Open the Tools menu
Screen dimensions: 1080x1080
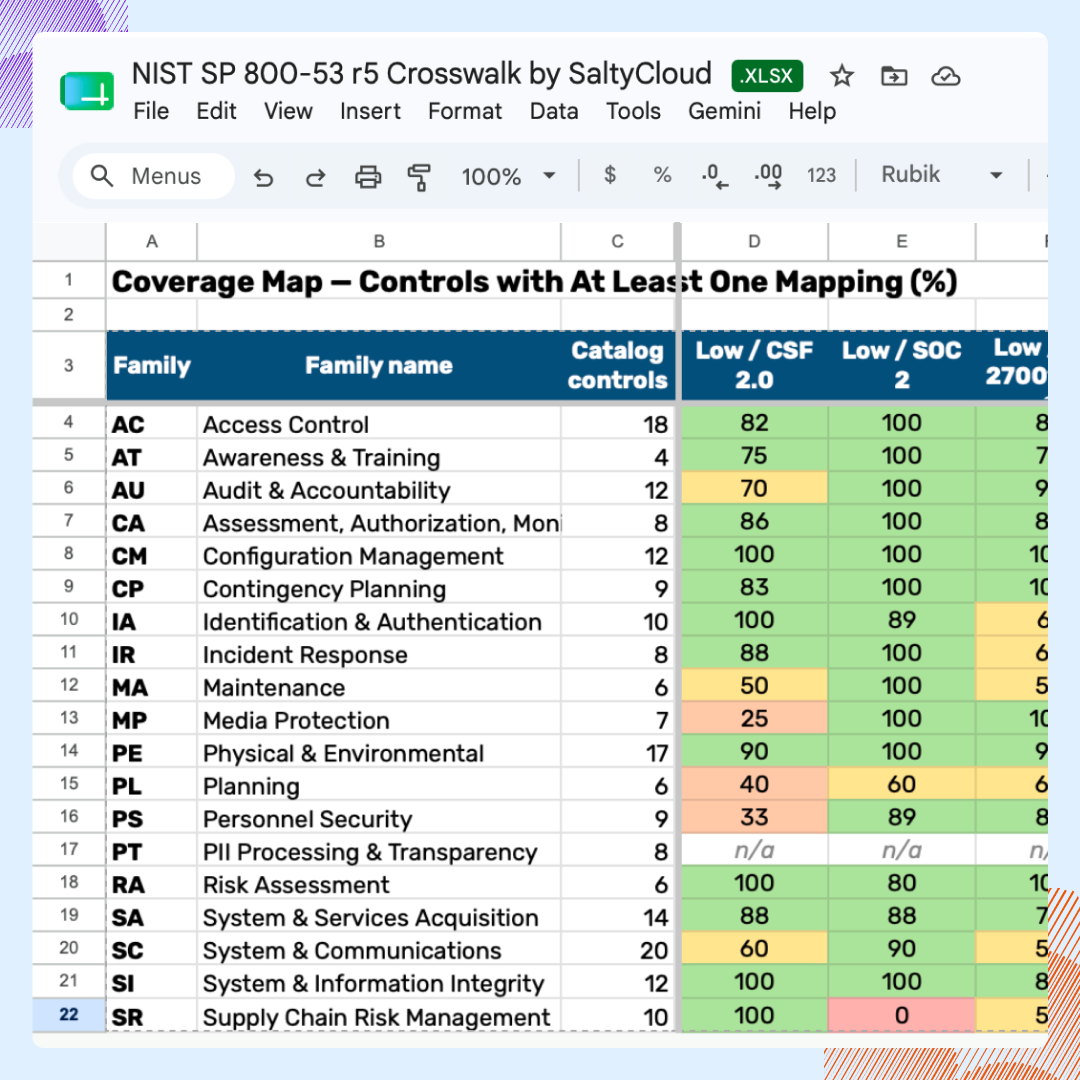(x=633, y=111)
